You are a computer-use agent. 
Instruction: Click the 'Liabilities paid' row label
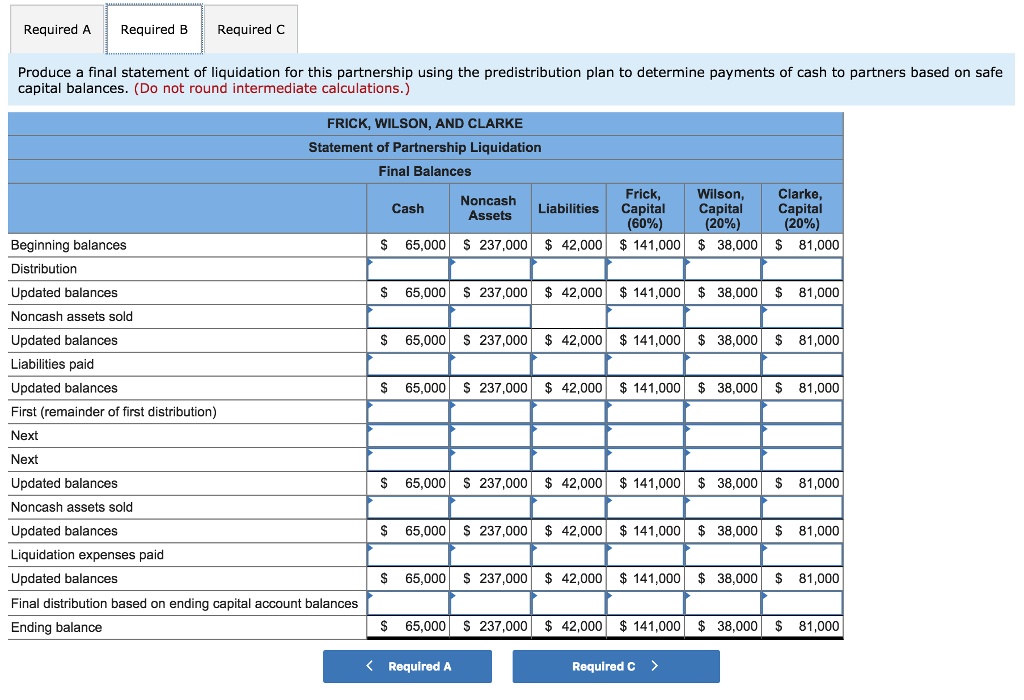(52, 364)
